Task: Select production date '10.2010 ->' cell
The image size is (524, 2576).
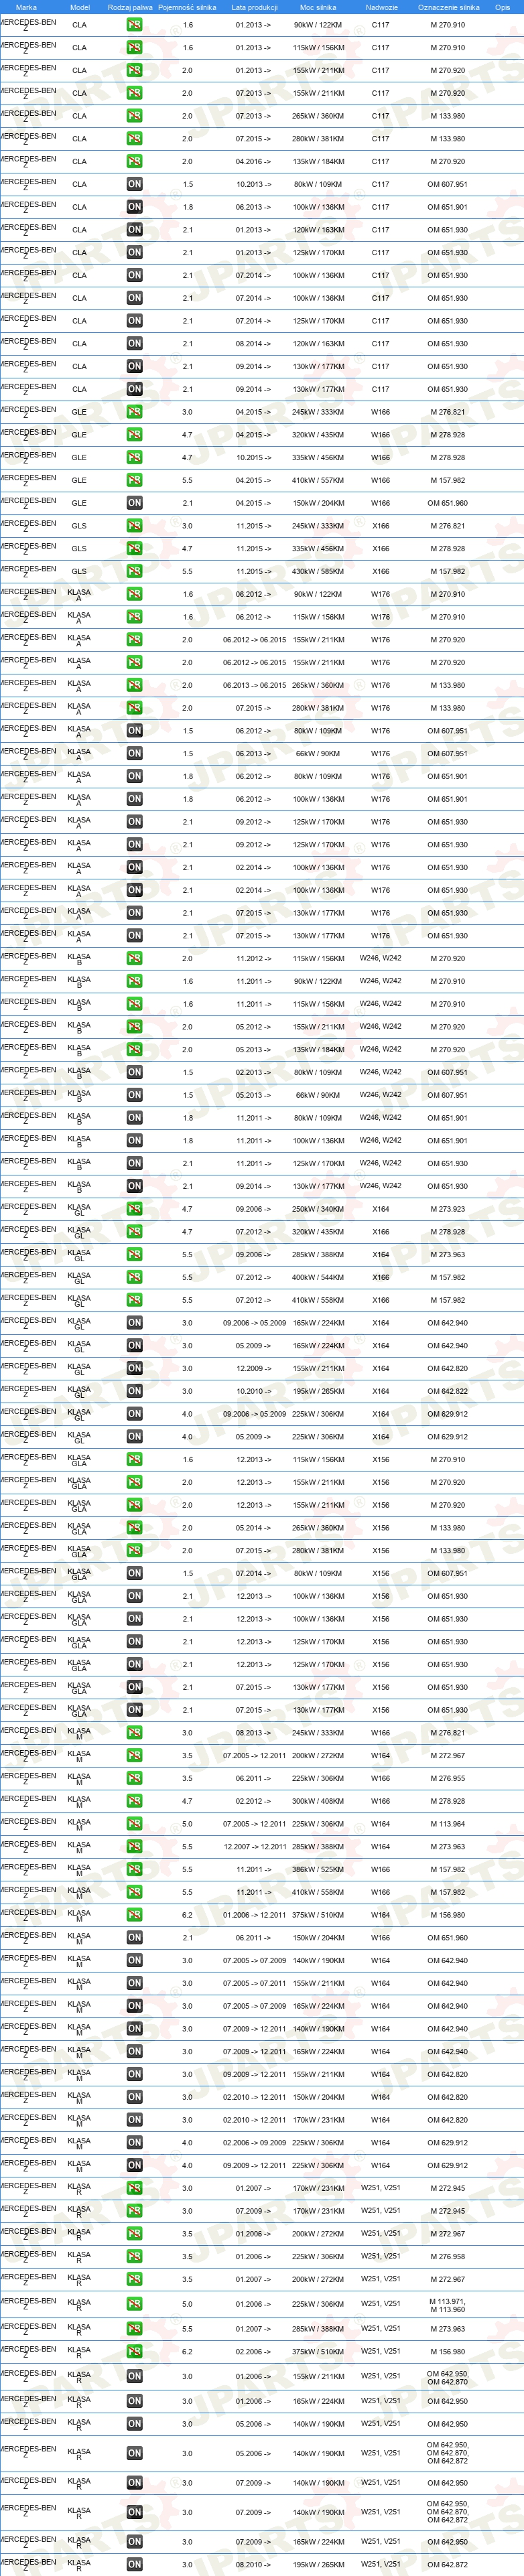Action: click(x=253, y=1391)
